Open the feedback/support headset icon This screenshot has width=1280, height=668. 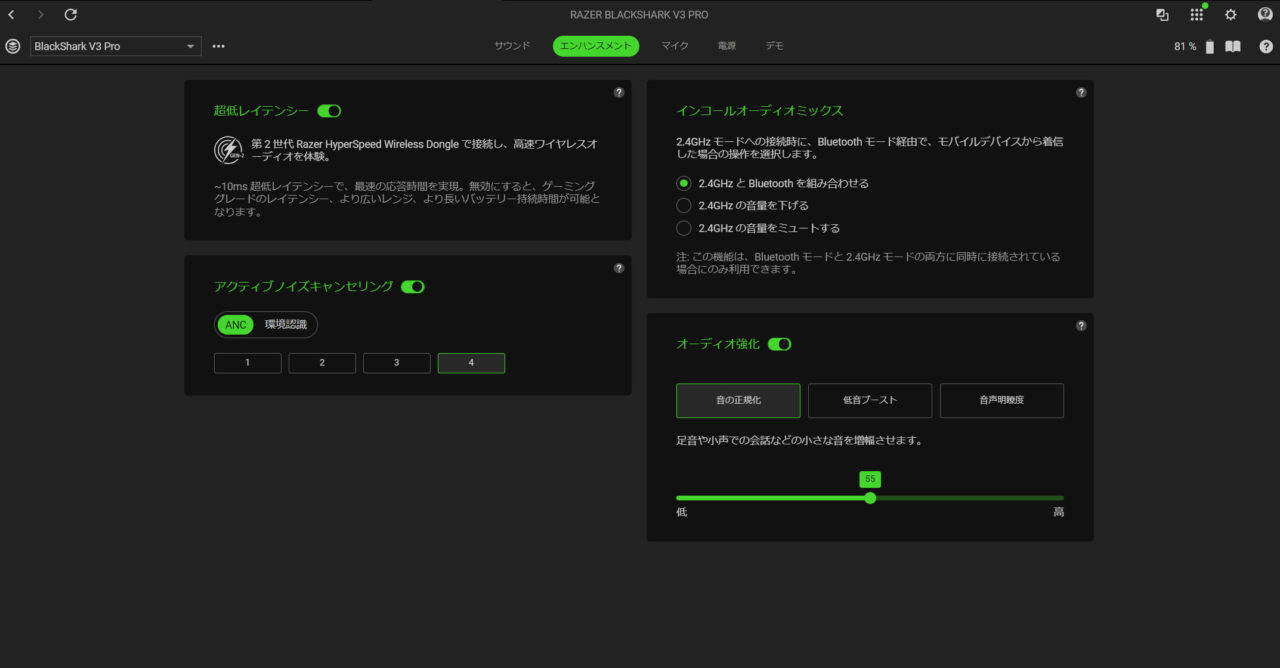click(1265, 15)
